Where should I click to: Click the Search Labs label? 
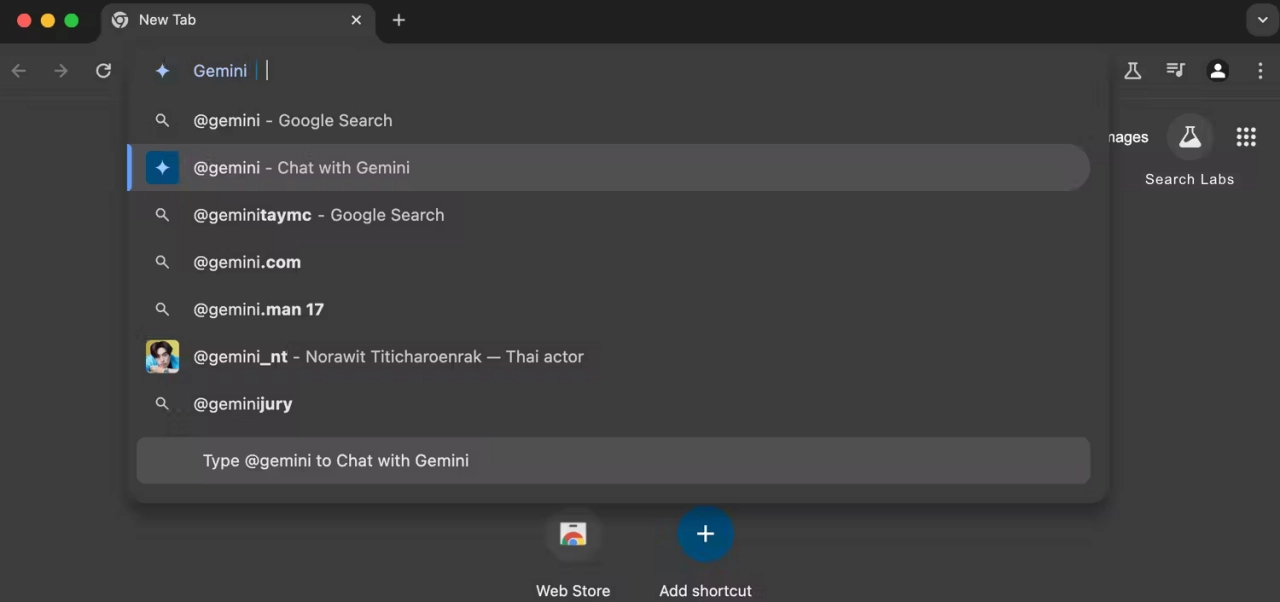coord(1189,179)
